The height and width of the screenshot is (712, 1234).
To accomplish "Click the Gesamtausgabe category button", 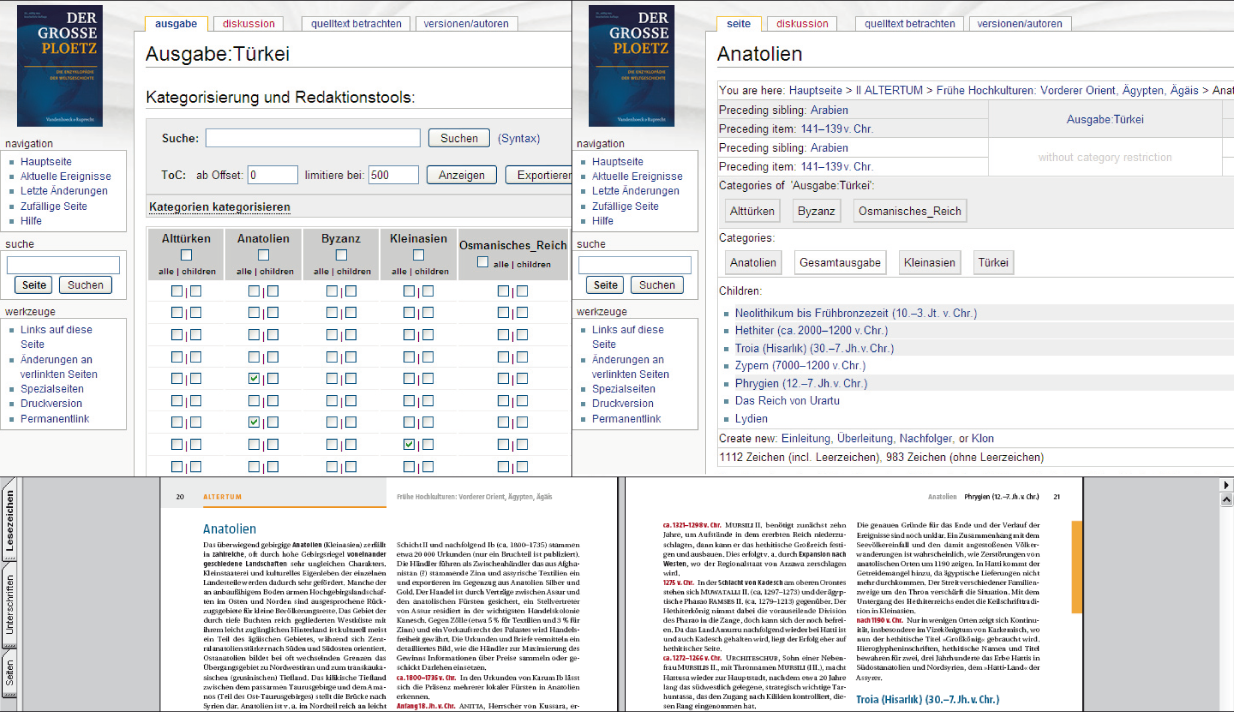I will [x=840, y=263].
